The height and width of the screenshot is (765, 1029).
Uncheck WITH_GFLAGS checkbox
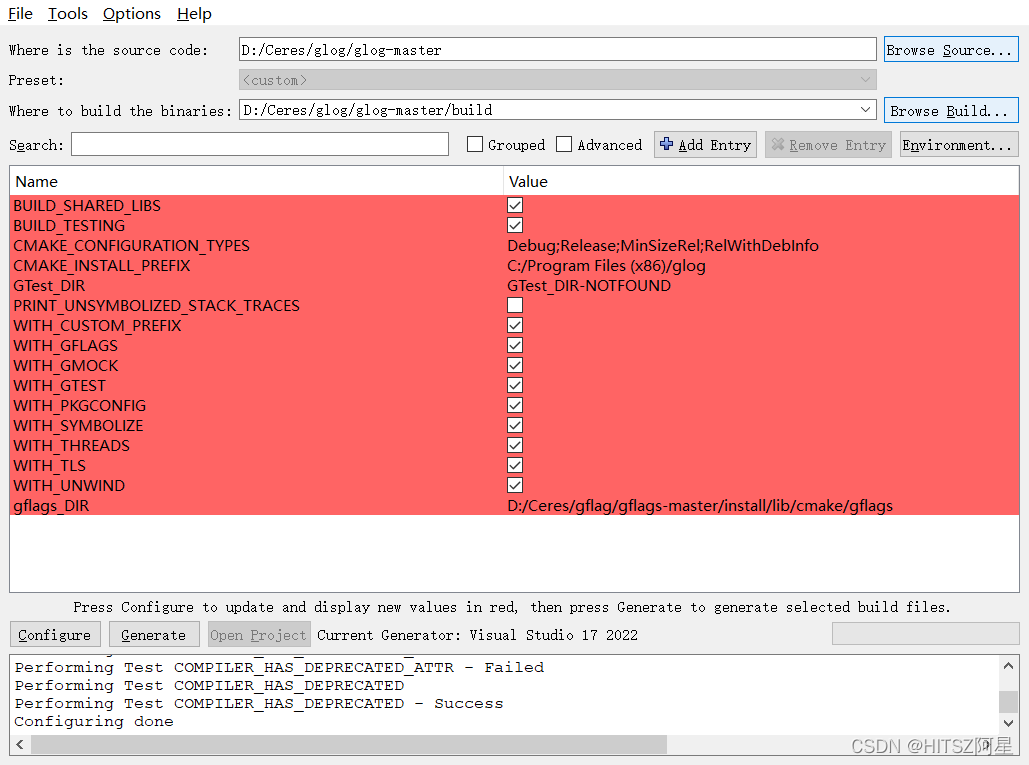tap(515, 345)
